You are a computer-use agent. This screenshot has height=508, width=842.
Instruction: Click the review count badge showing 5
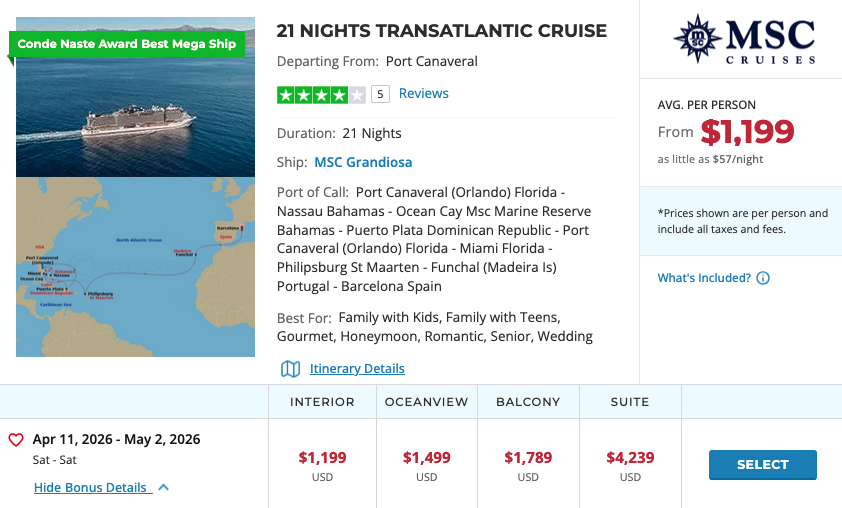(x=380, y=94)
